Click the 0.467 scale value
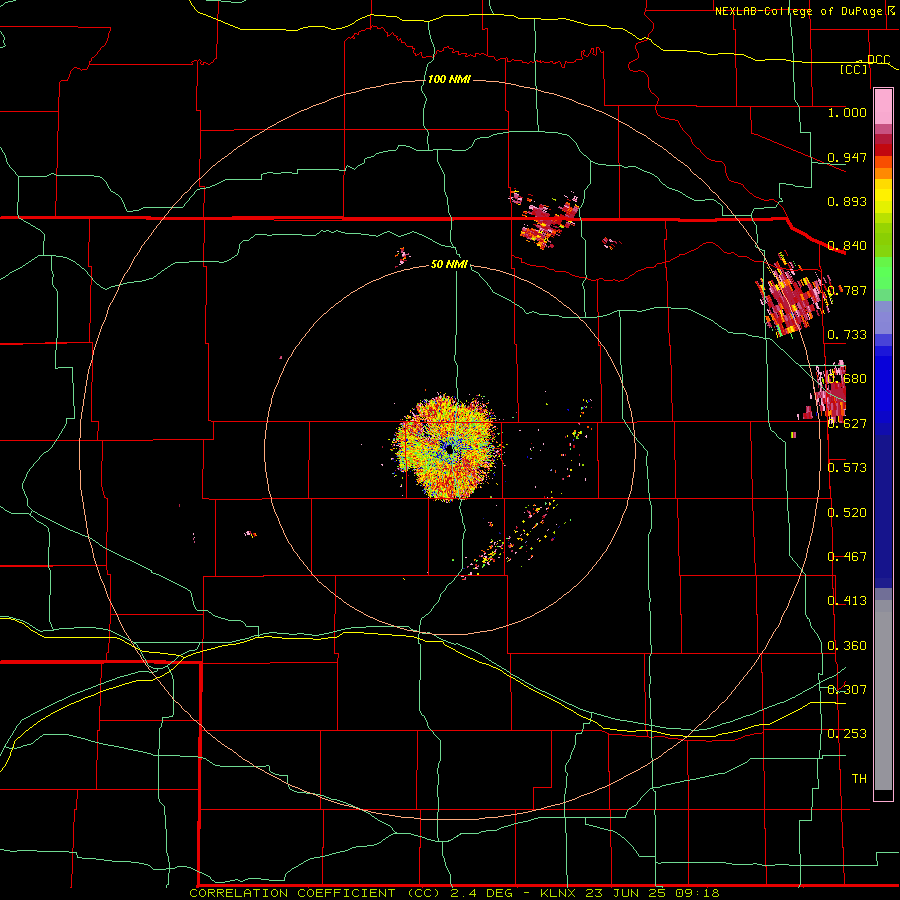The height and width of the screenshot is (900, 900). point(847,557)
